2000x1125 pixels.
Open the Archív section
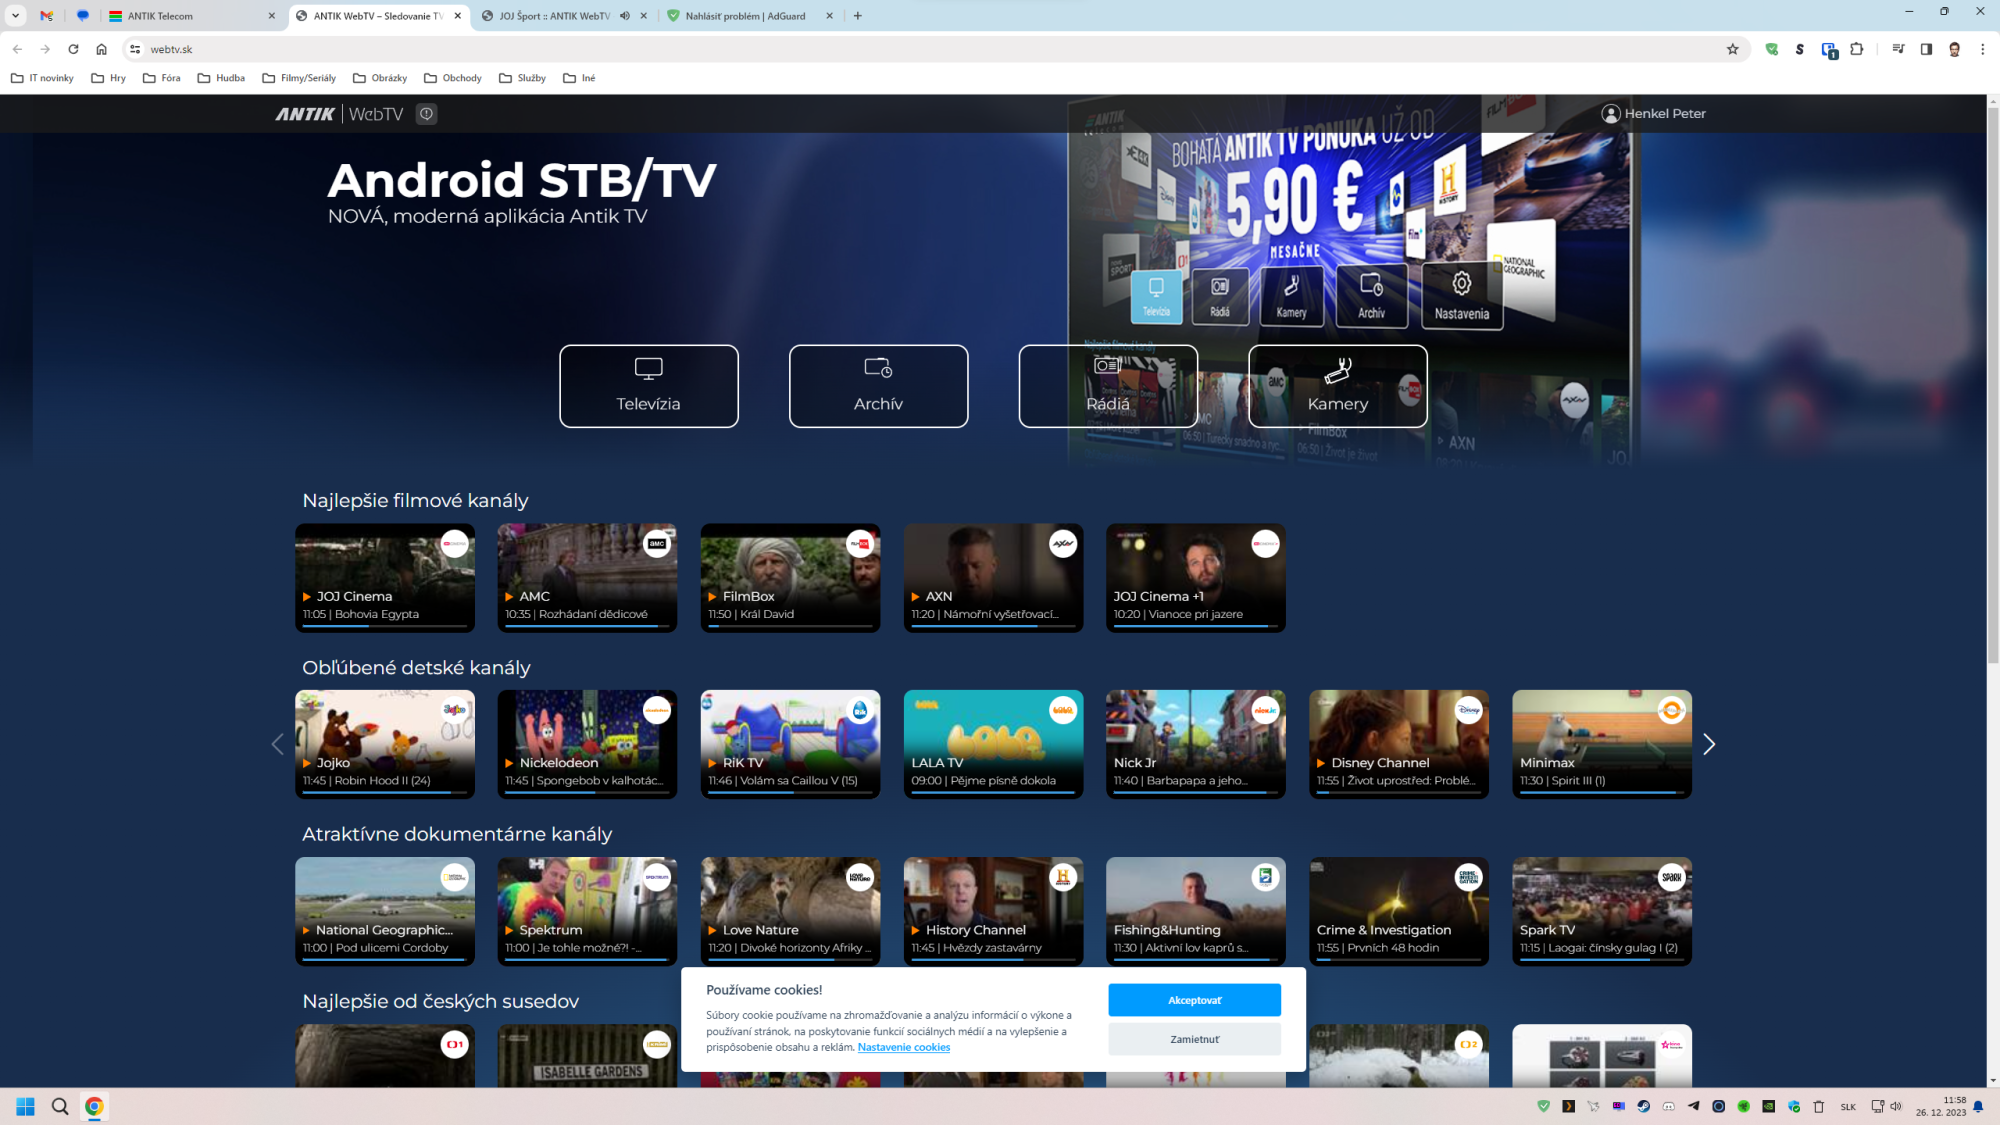pyautogui.click(x=877, y=386)
